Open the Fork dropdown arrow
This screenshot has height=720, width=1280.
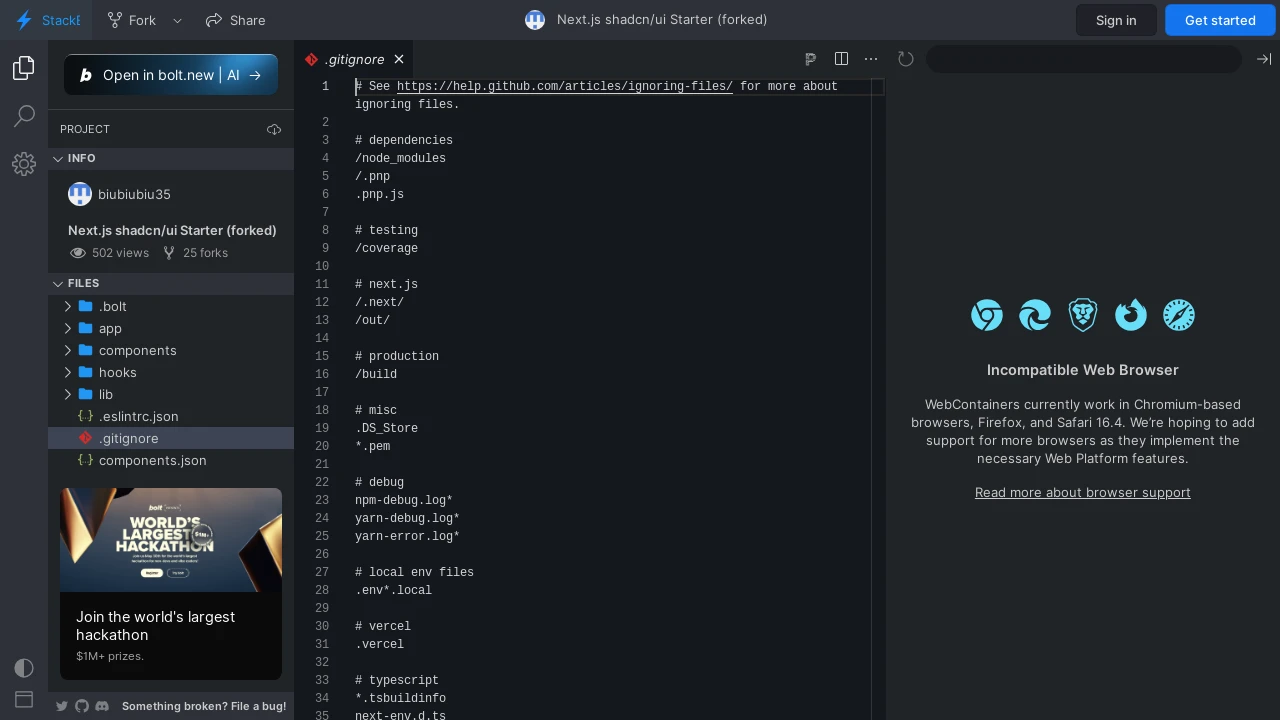177,20
